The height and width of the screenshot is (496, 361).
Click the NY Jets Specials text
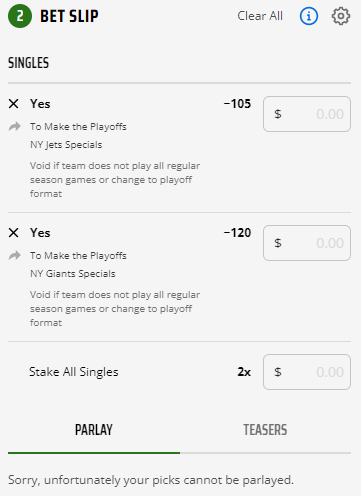(66, 145)
